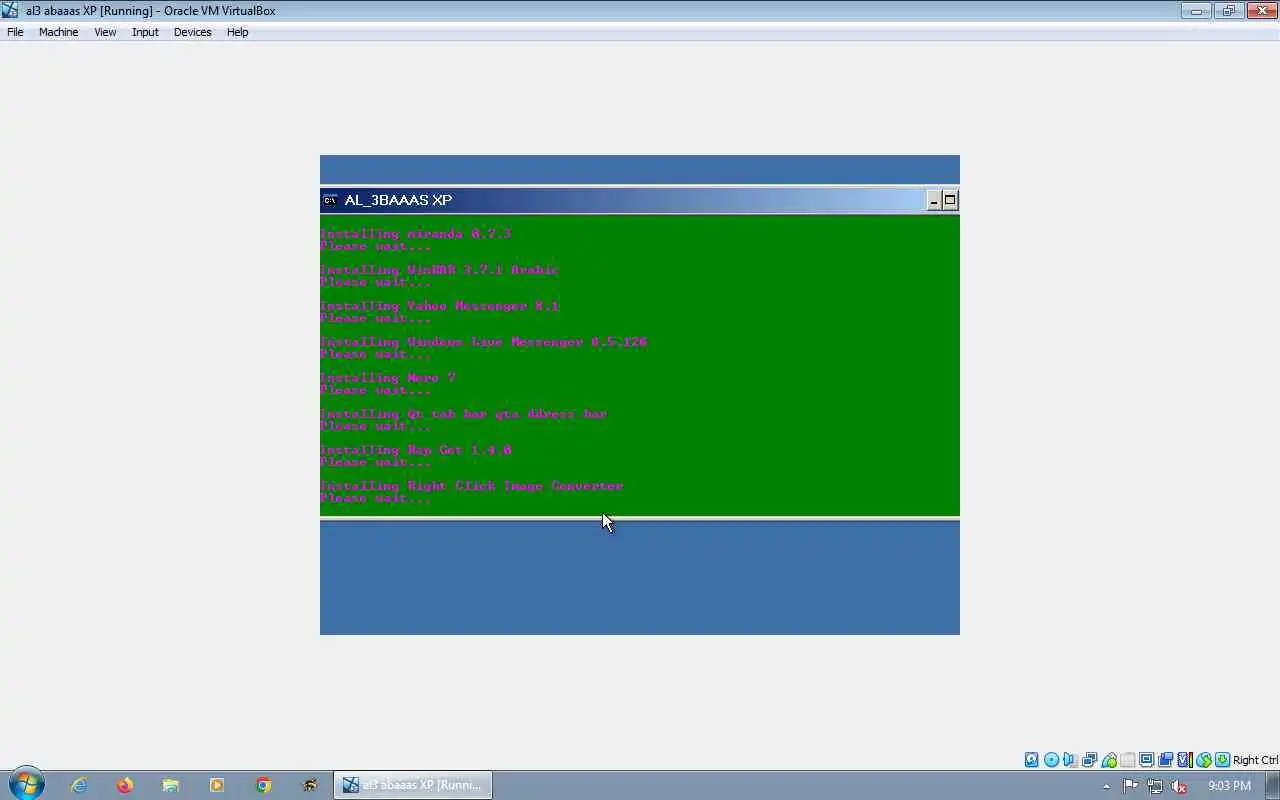This screenshot has height=800, width=1280.
Task: Launch Google Chrome from the taskbar
Action: (x=262, y=785)
